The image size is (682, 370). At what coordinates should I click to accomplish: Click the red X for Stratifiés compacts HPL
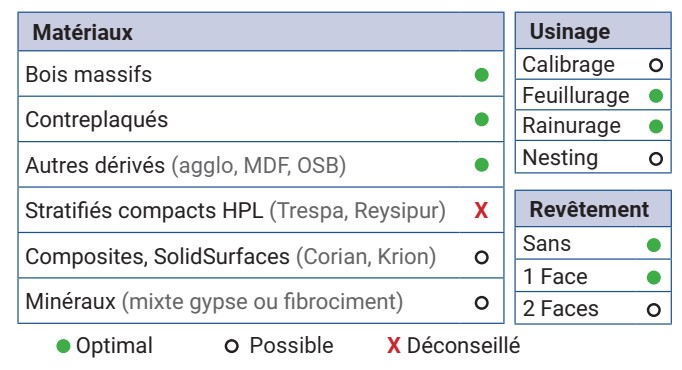click(x=481, y=210)
